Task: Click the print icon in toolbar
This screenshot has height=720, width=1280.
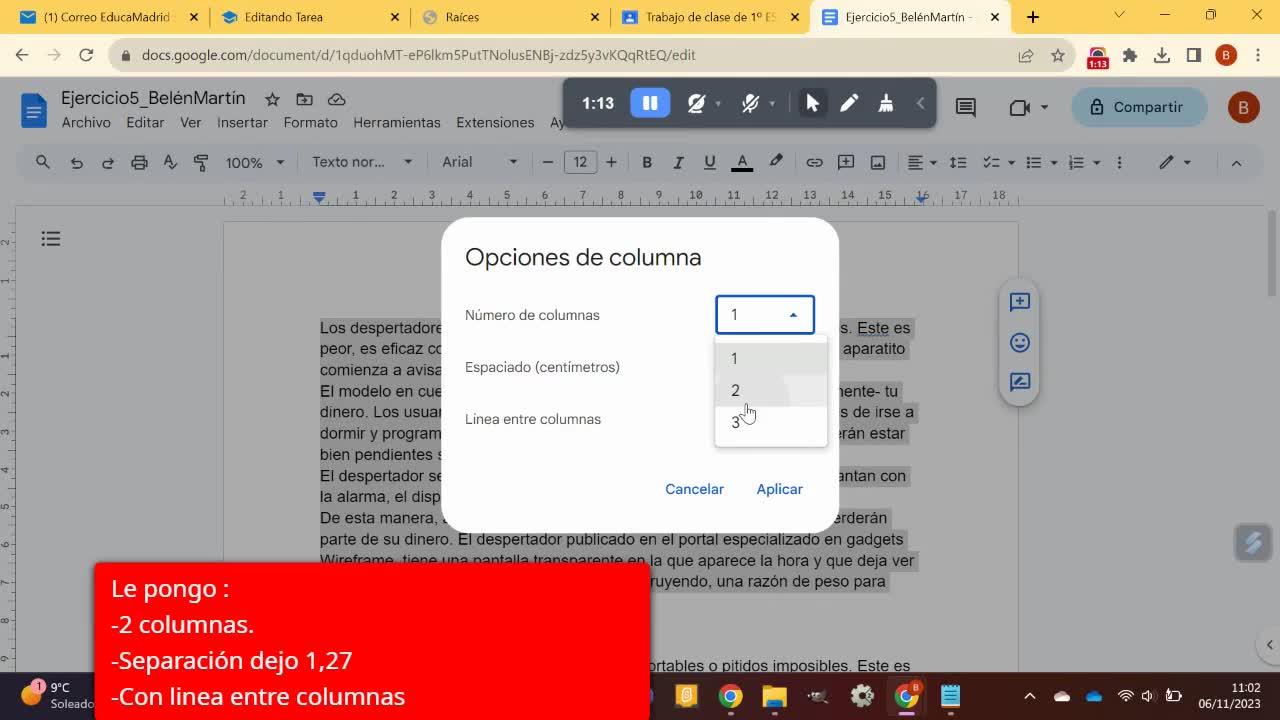Action: [139, 162]
